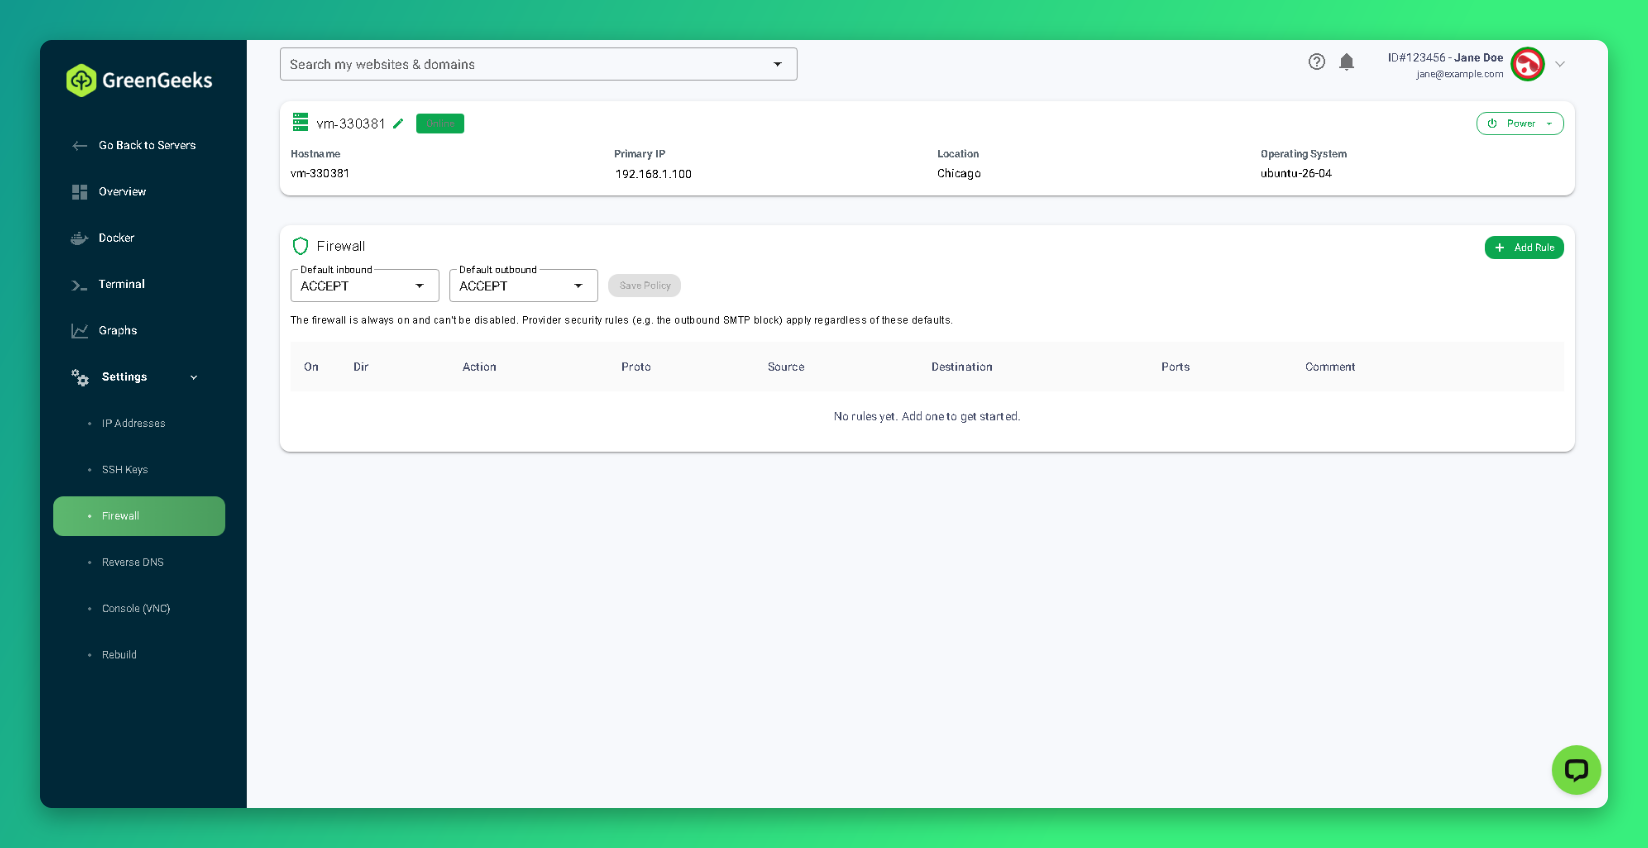
Task: Open the notifications bell
Action: coord(1347,62)
